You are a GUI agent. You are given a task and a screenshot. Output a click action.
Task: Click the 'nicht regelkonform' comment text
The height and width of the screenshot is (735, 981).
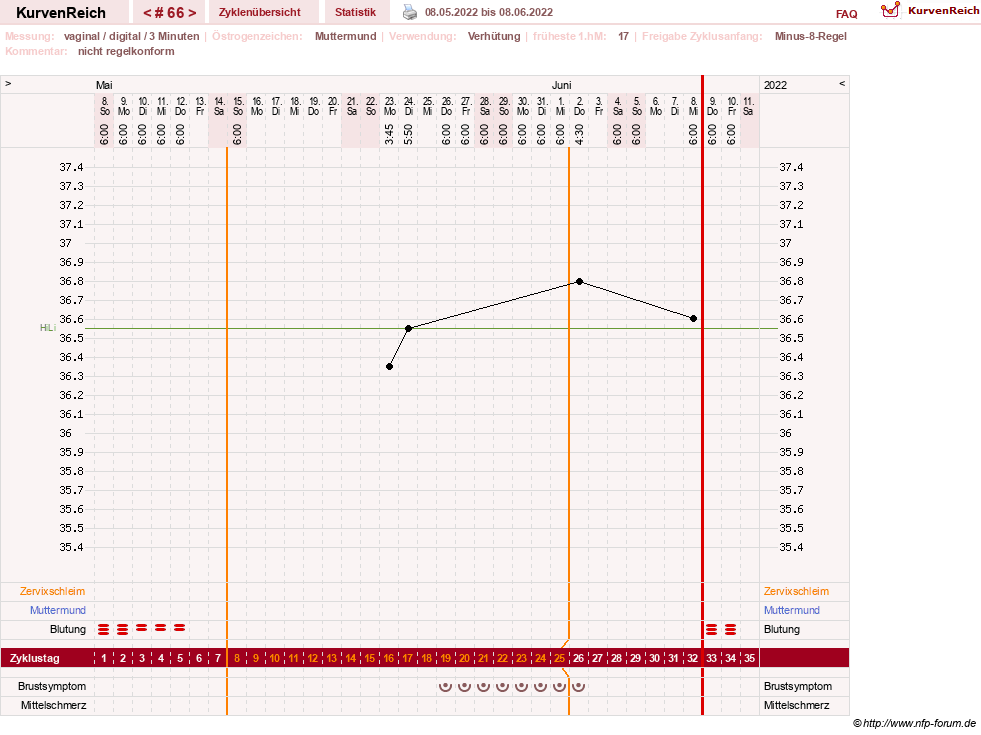coord(126,51)
